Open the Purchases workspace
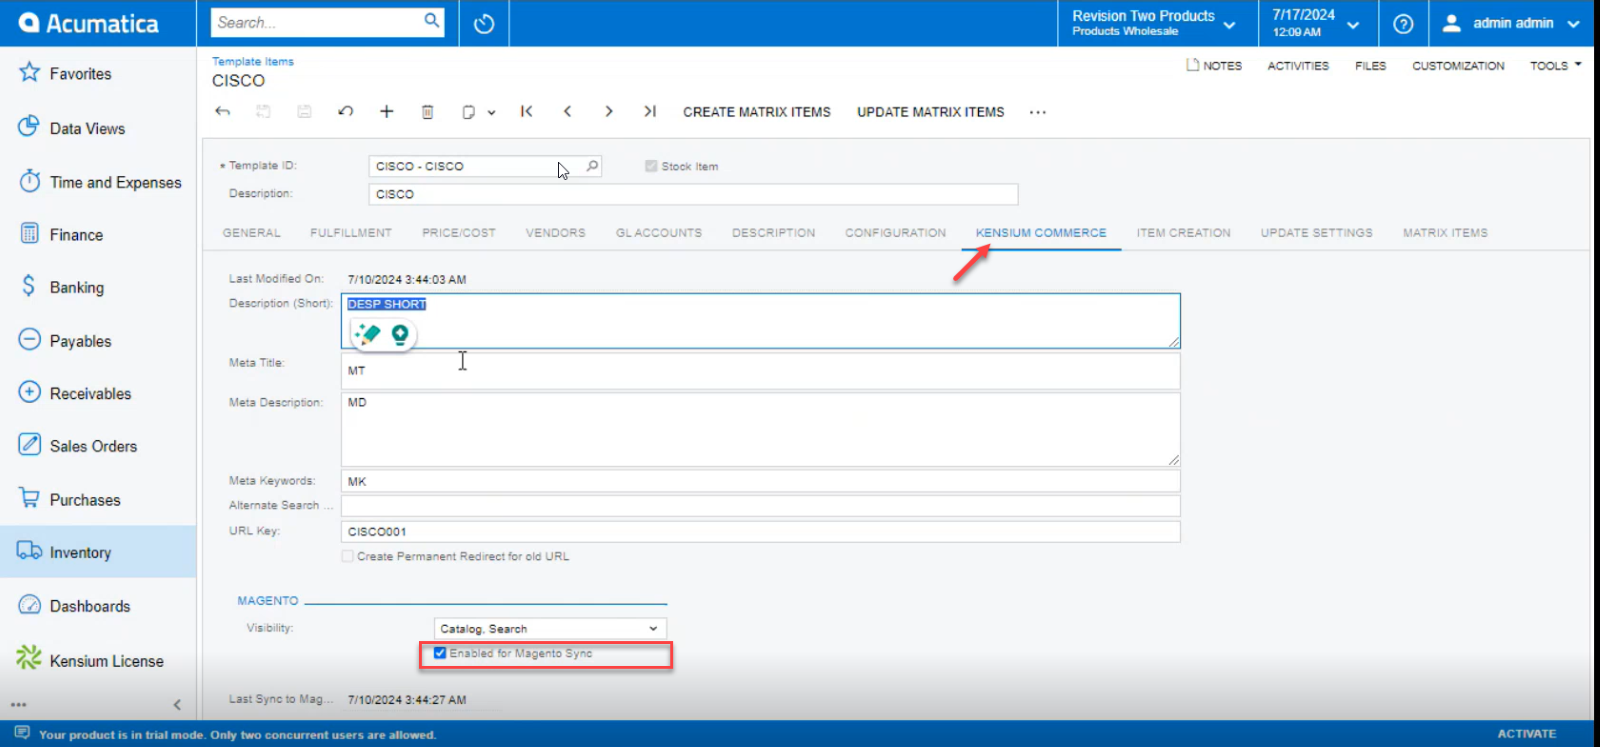The width and height of the screenshot is (1600, 747). [x=84, y=500]
